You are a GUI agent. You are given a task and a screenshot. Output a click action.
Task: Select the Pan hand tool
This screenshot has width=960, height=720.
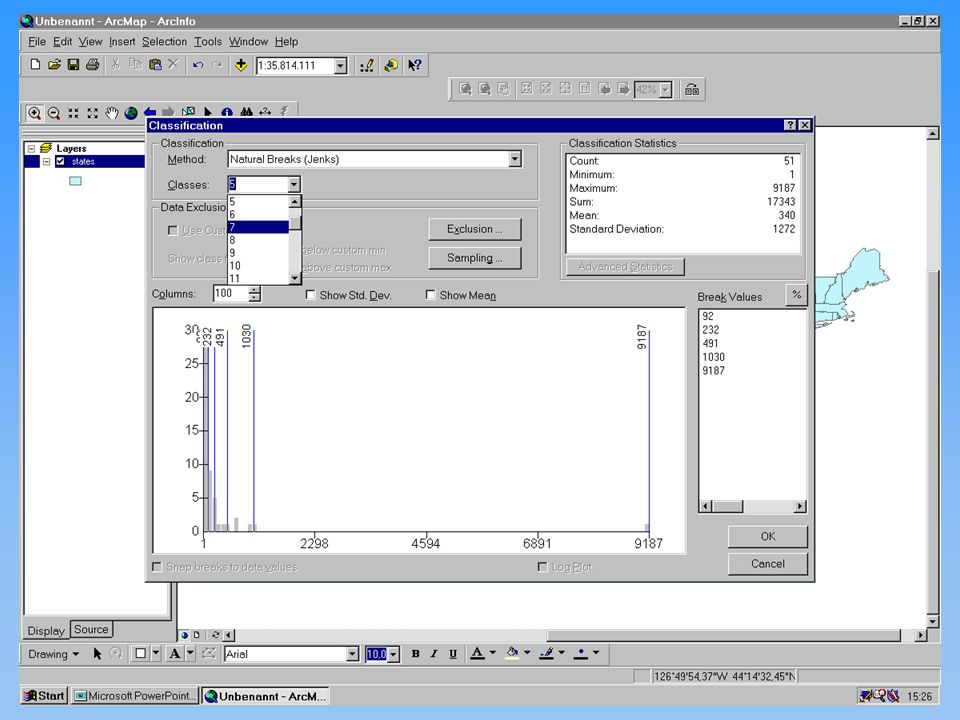pos(111,113)
